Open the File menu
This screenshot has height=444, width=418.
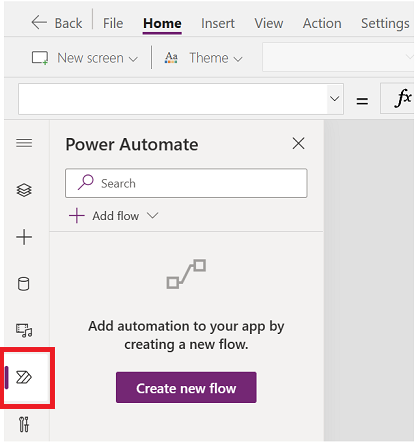point(113,23)
